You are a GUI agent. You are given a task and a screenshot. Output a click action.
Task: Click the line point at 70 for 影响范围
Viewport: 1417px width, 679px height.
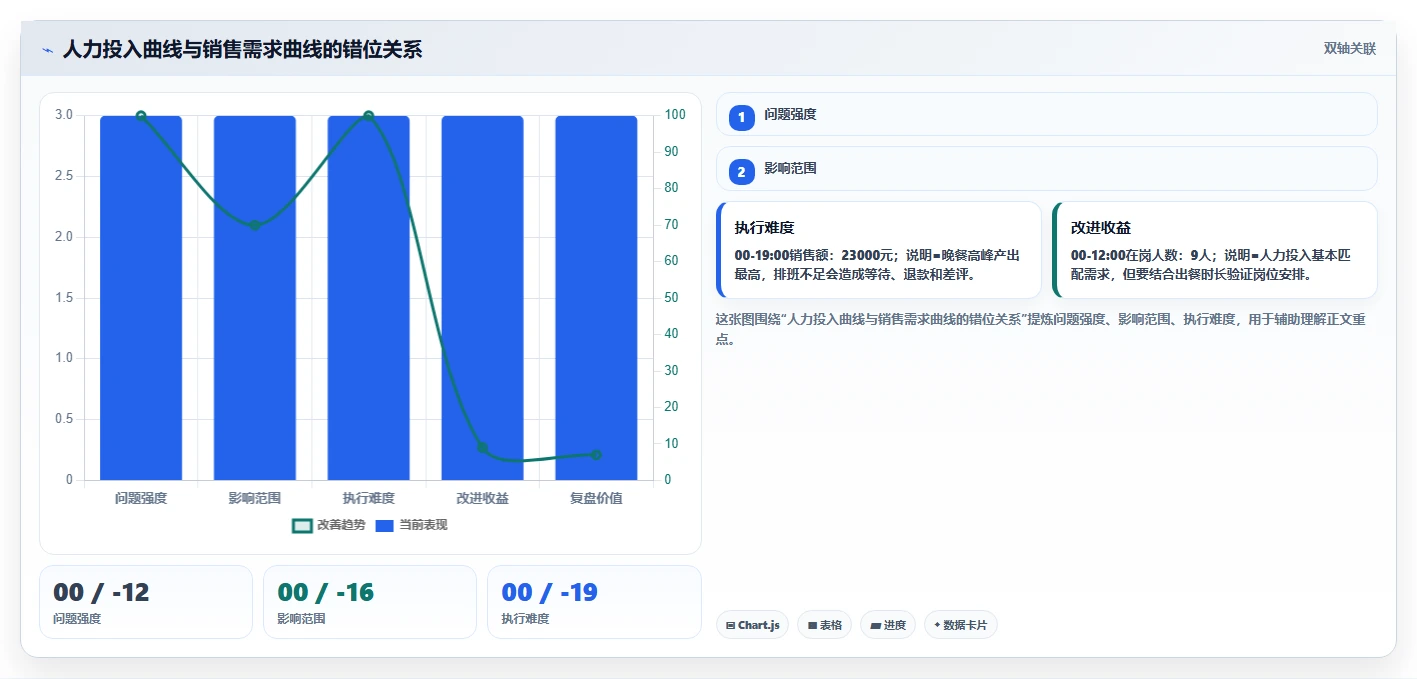[x=255, y=225]
